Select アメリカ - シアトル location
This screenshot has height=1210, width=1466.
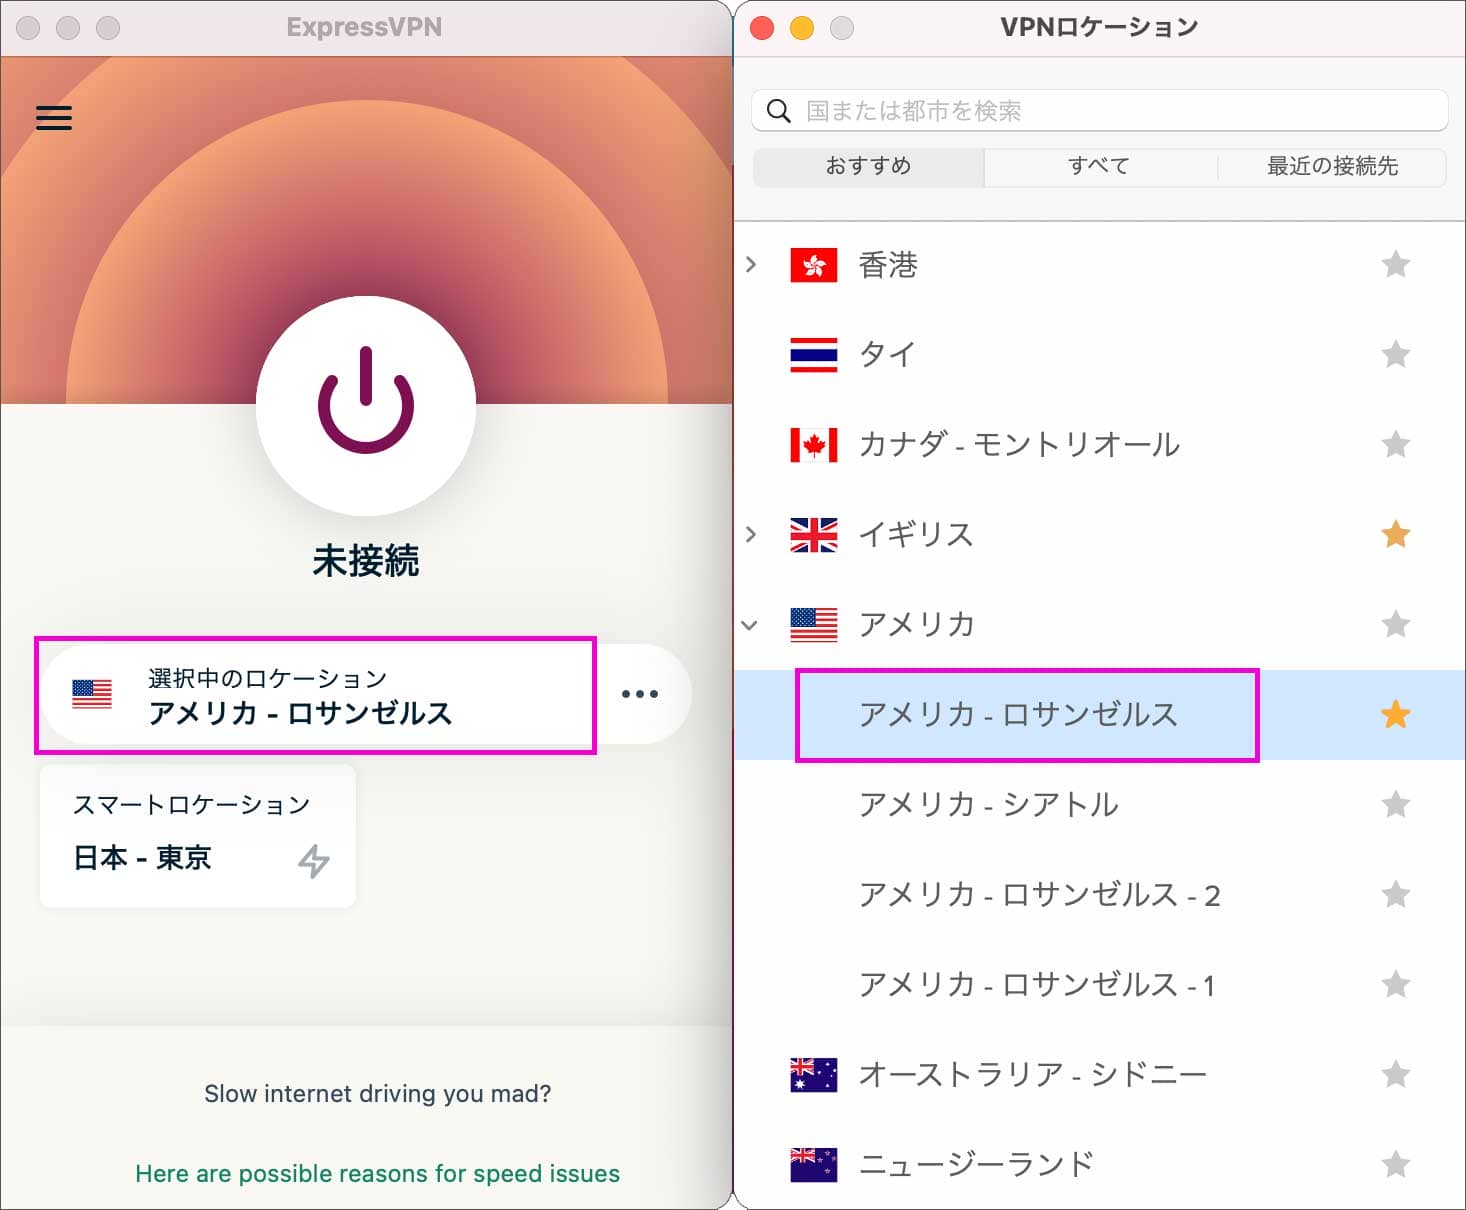(1100, 805)
